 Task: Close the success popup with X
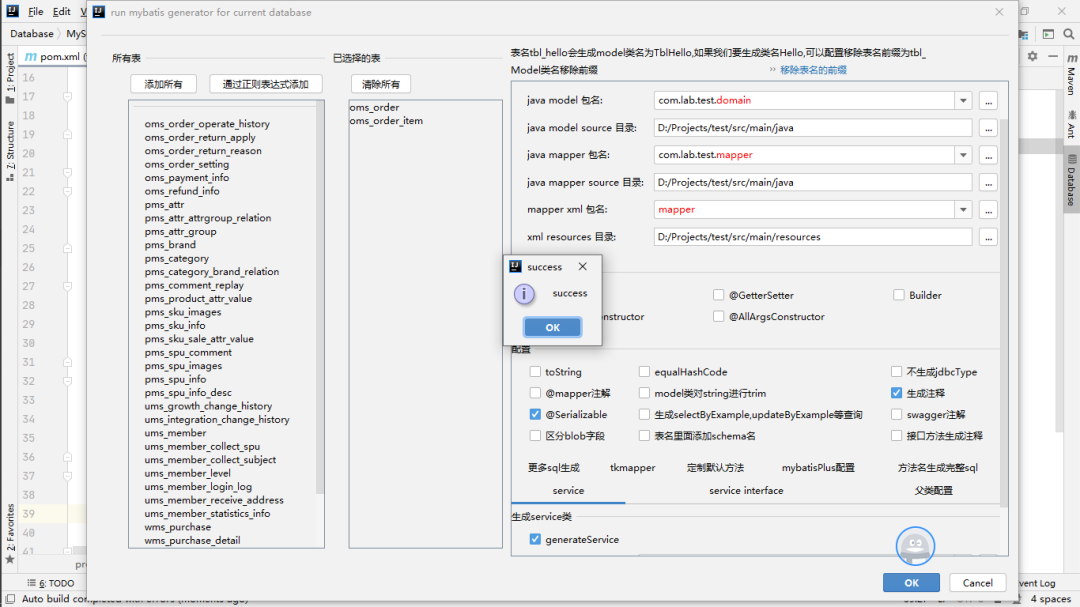coord(582,267)
